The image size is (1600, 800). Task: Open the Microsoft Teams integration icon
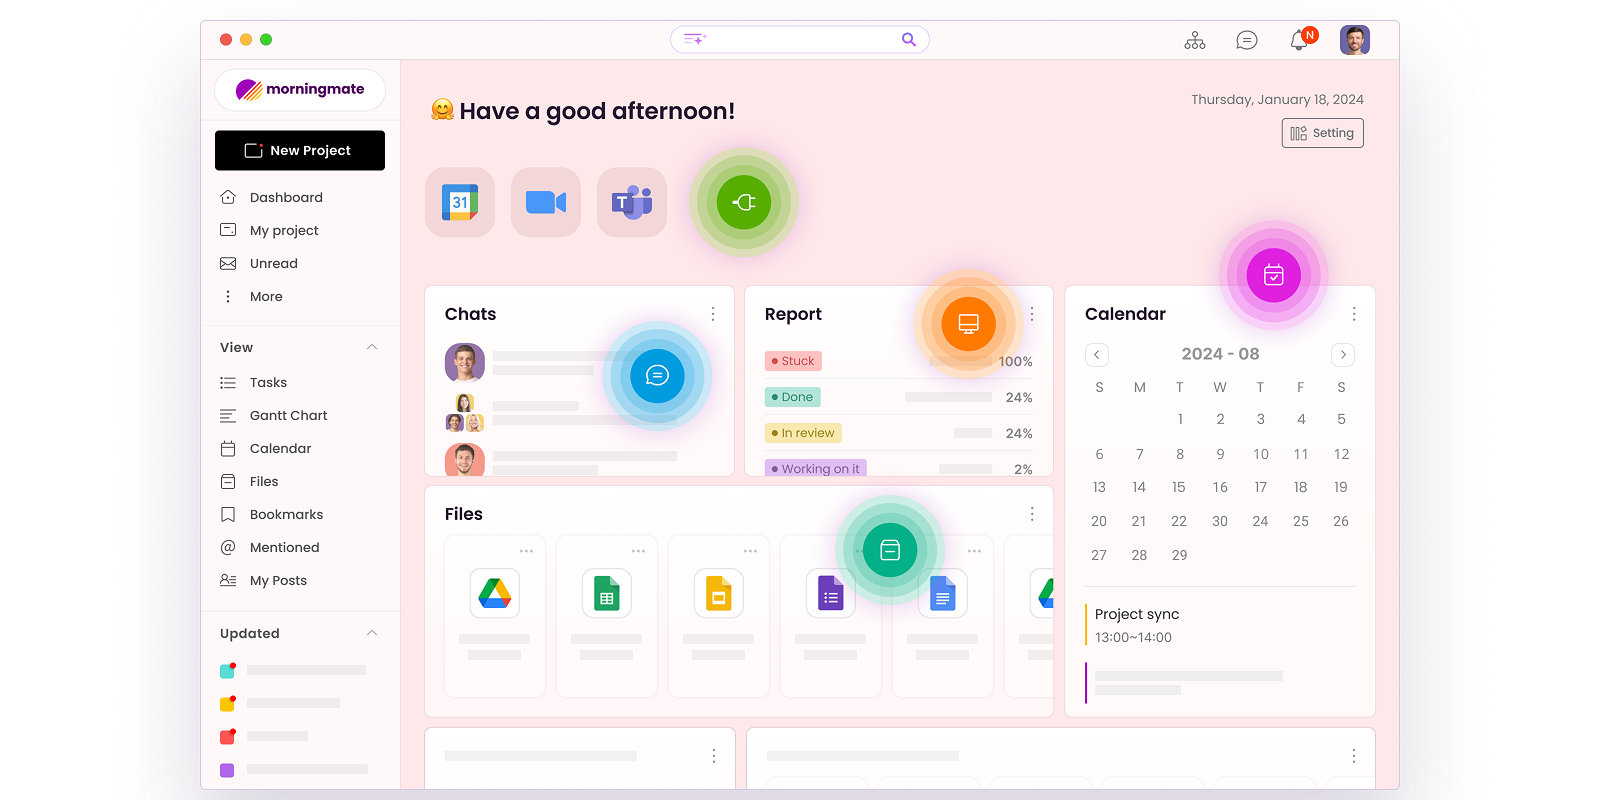[x=632, y=202]
